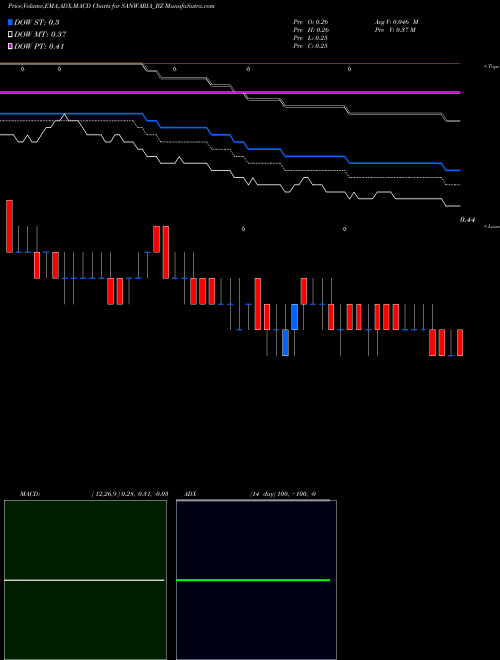Click the thick blue stepped EMA line
This screenshot has width=500, height=660.
point(230,142)
